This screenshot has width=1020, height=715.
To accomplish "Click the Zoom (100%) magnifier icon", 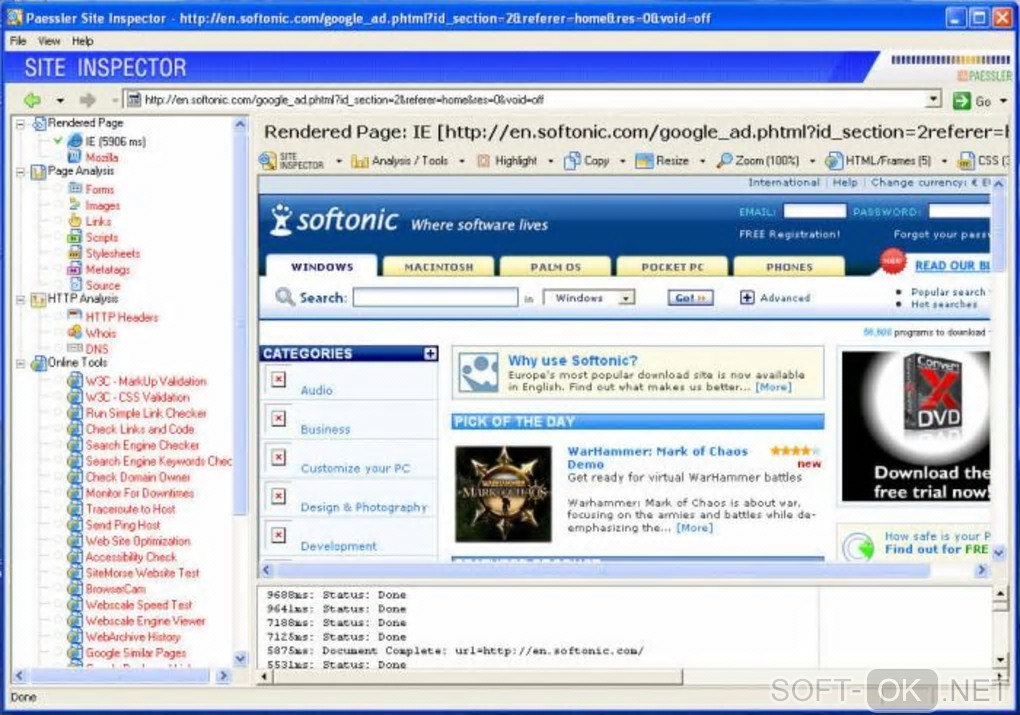I will coord(724,161).
